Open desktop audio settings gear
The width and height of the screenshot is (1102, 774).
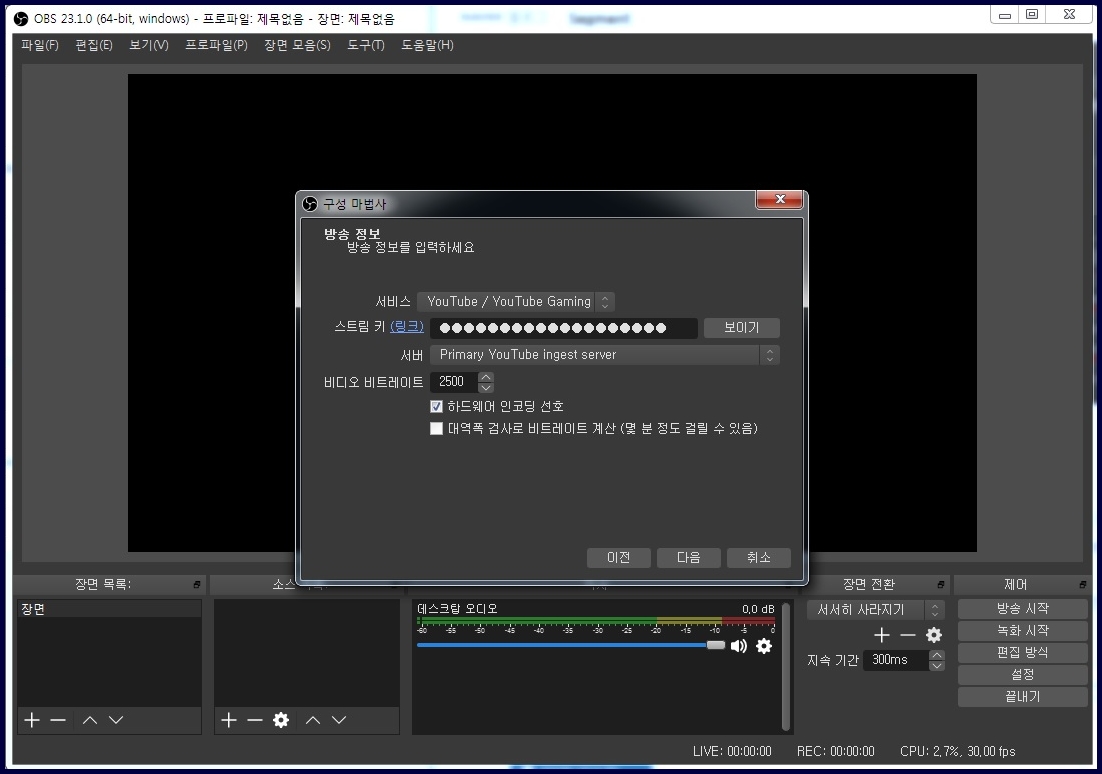764,645
